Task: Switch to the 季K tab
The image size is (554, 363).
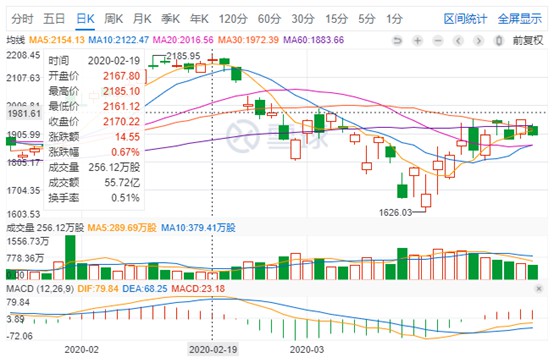Action: 171,19
